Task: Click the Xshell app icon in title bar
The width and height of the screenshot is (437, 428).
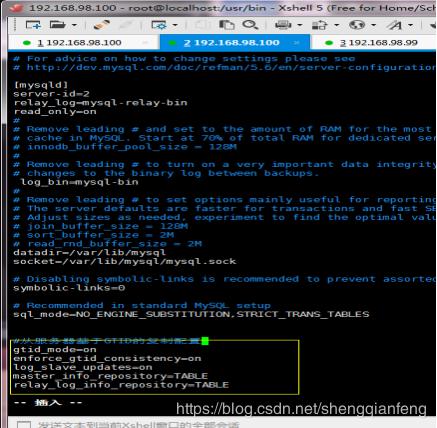Action: 16,7
